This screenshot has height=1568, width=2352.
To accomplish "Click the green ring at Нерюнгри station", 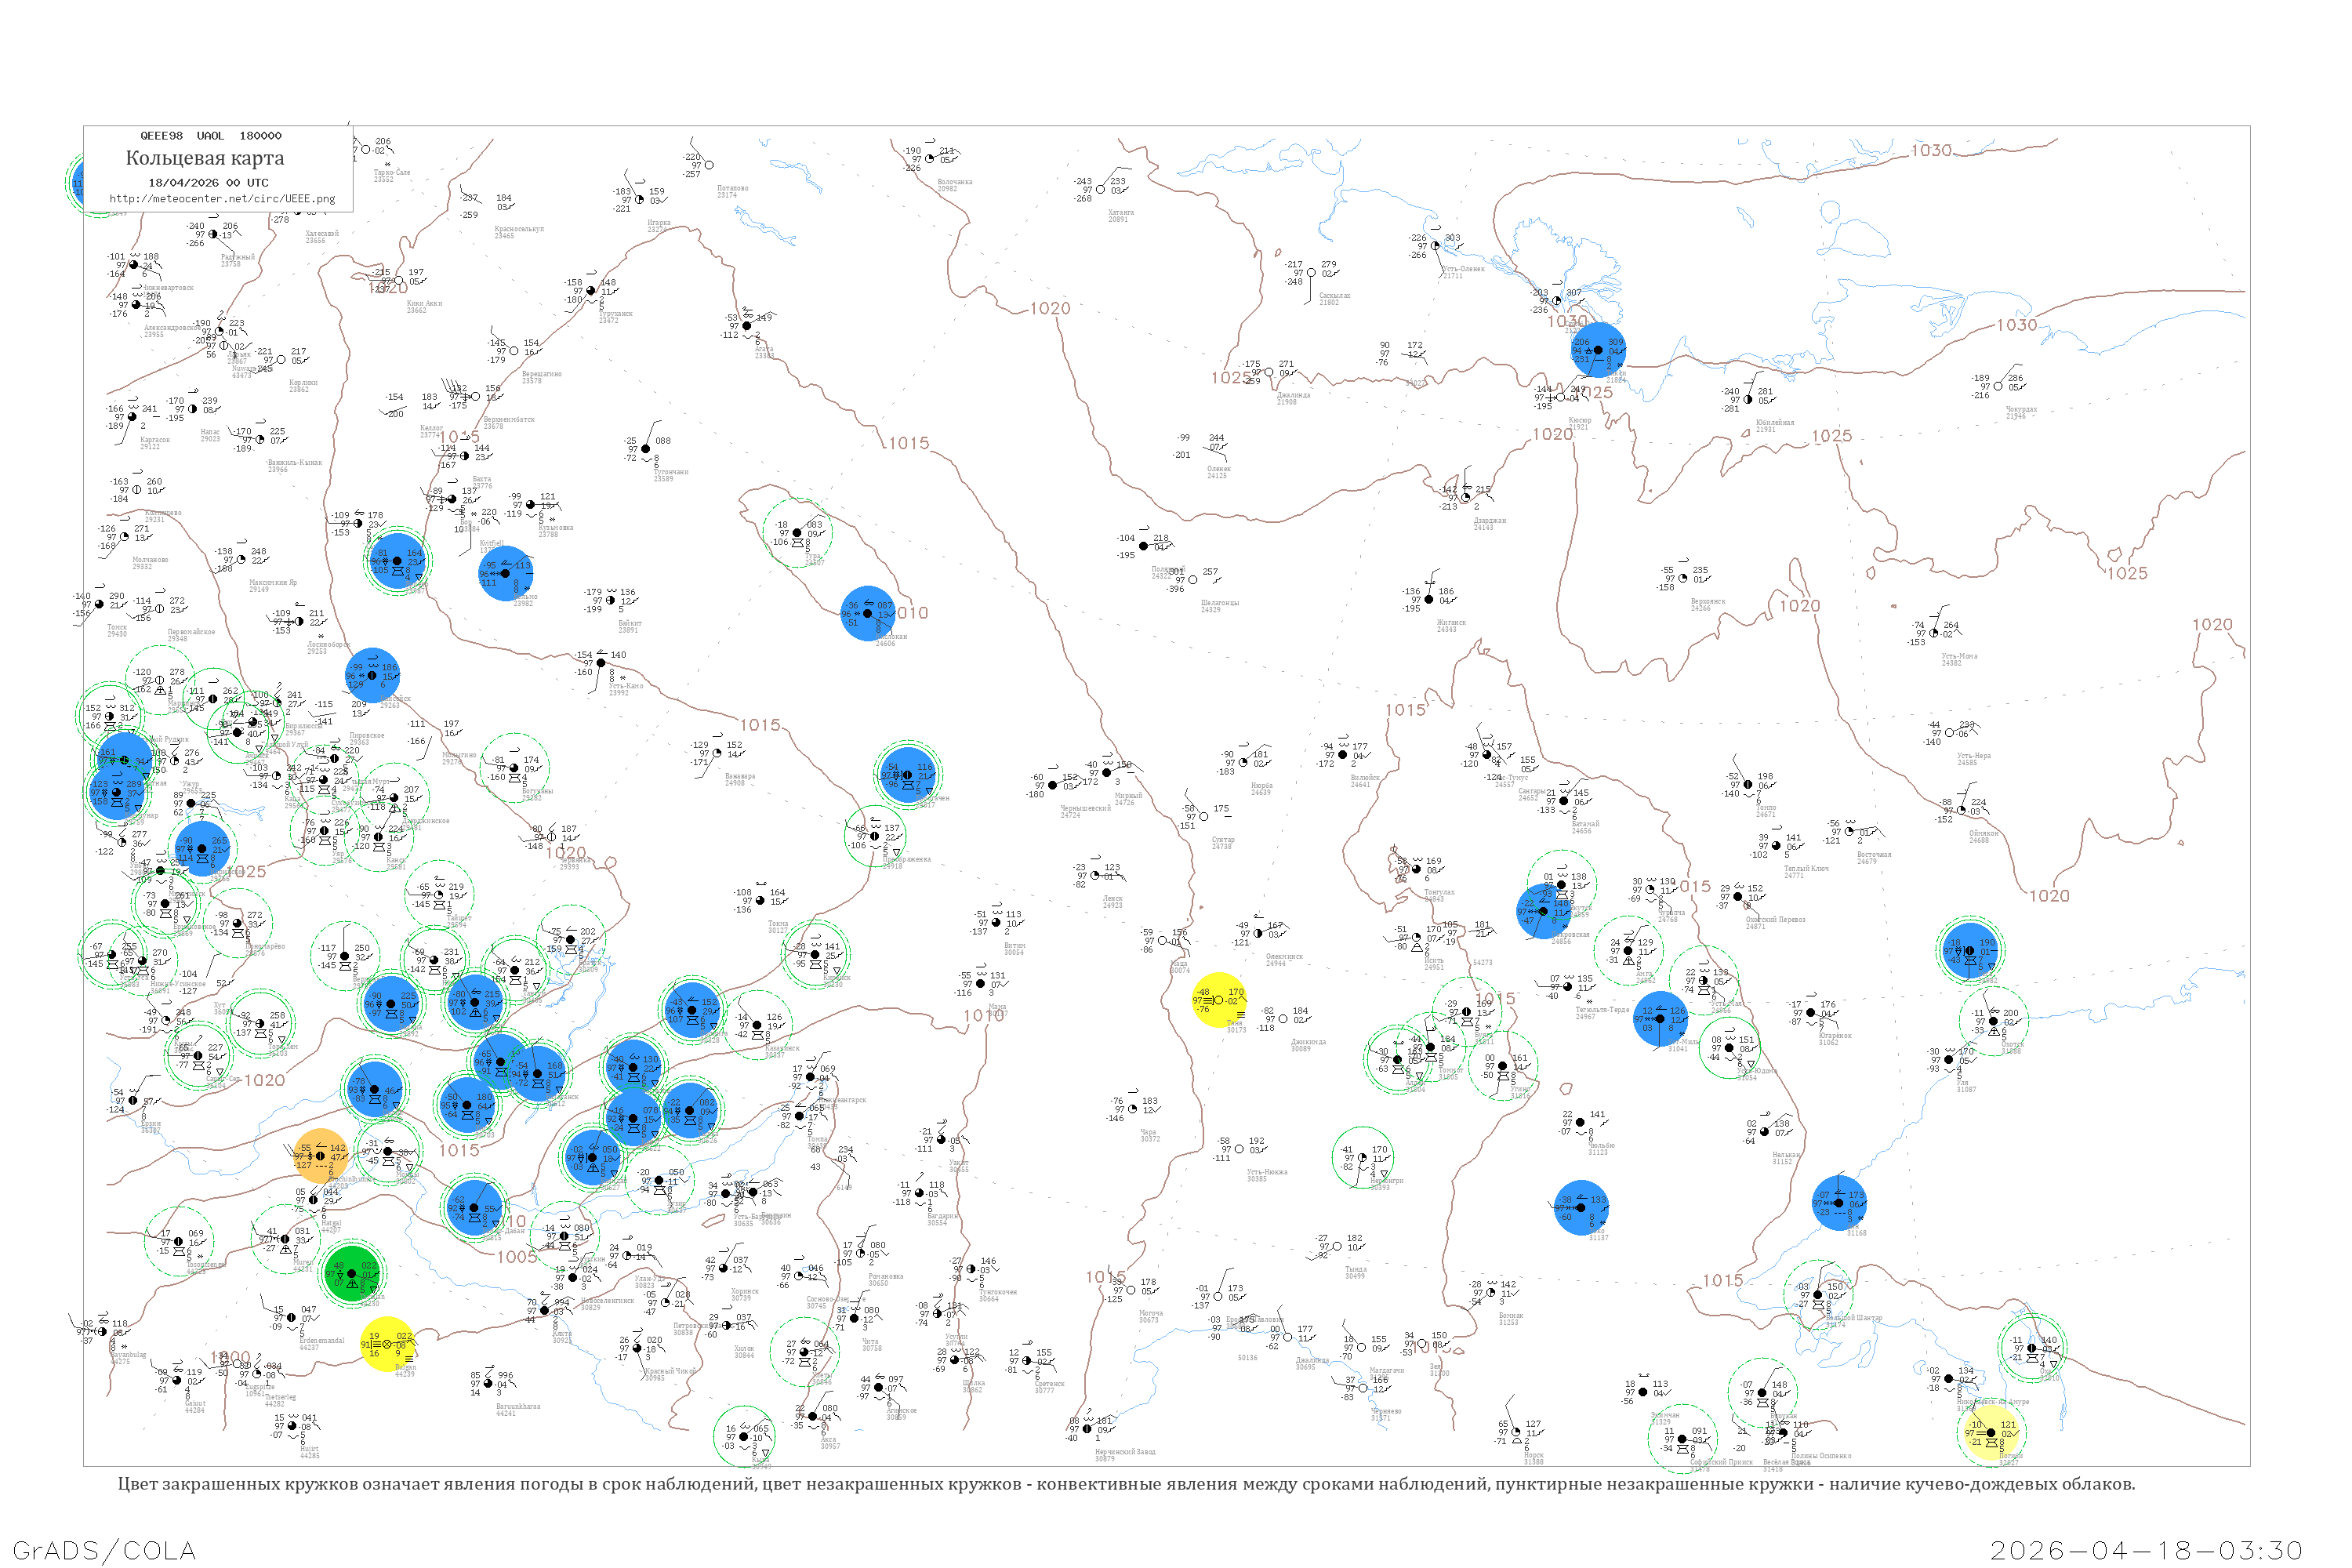I will point(1363,1158).
